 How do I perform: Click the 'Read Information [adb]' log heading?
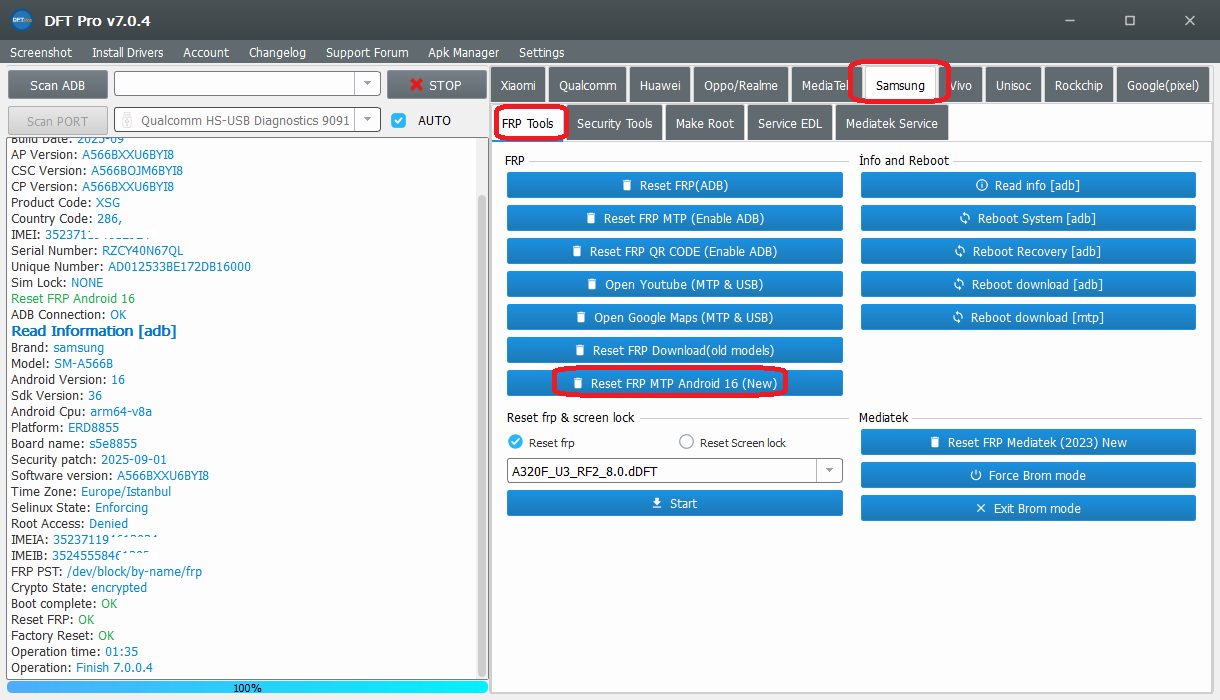tap(94, 331)
